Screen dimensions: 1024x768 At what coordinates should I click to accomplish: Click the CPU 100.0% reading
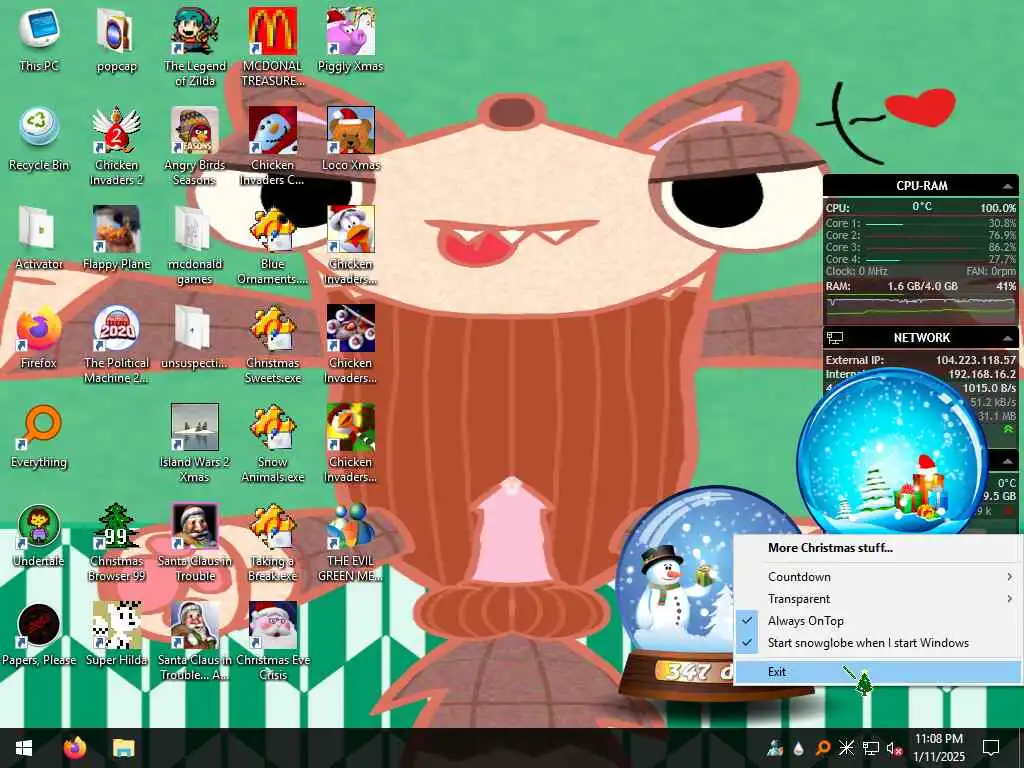pos(997,208)
